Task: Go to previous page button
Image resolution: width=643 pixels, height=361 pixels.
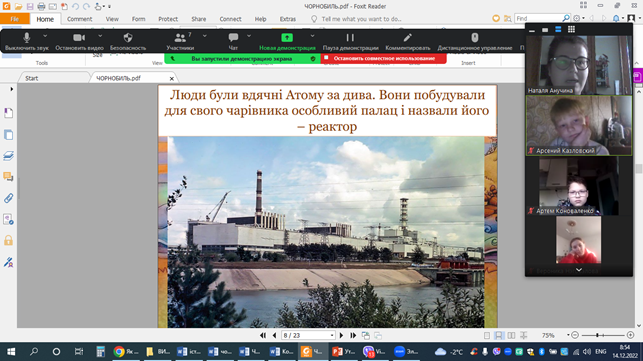Action: click(274, 335)
